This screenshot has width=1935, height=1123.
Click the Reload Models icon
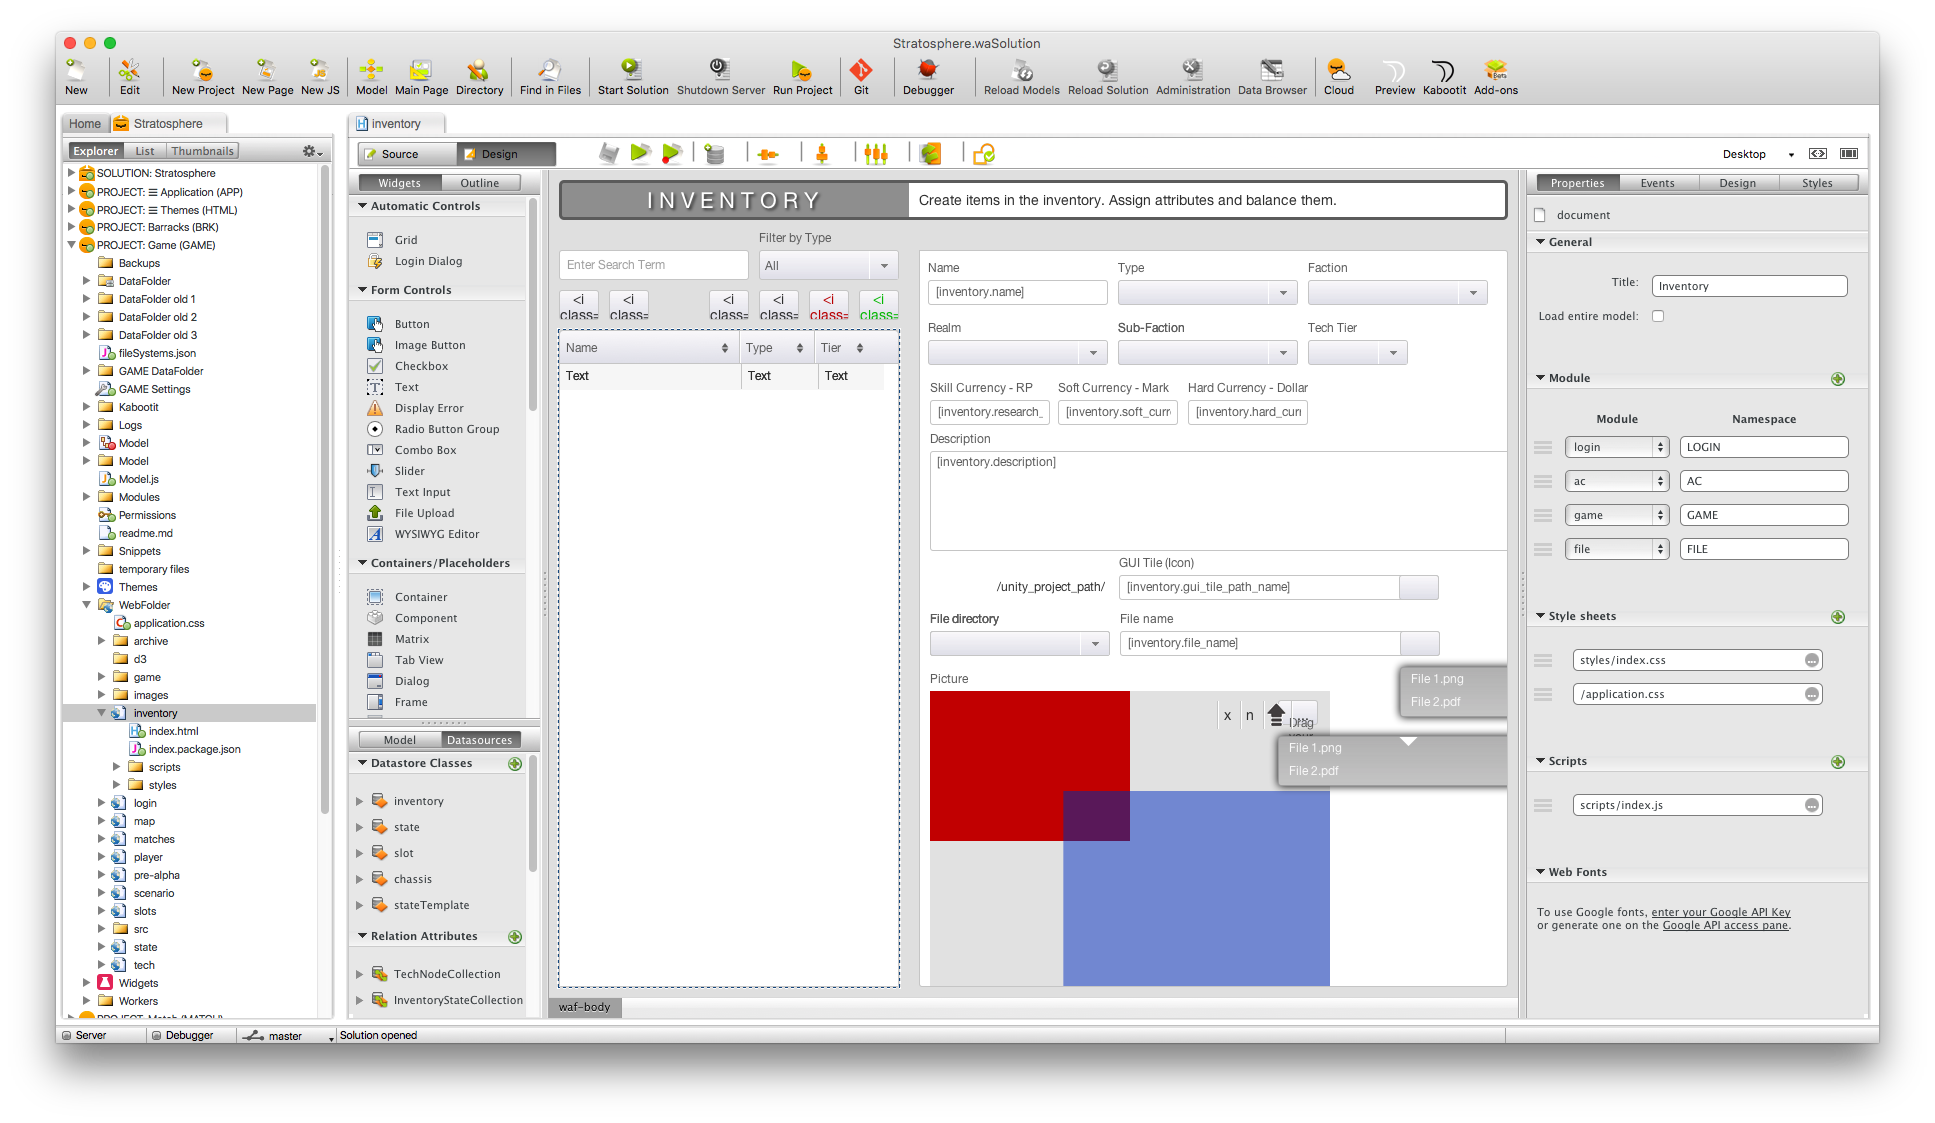click(1021, 76)
